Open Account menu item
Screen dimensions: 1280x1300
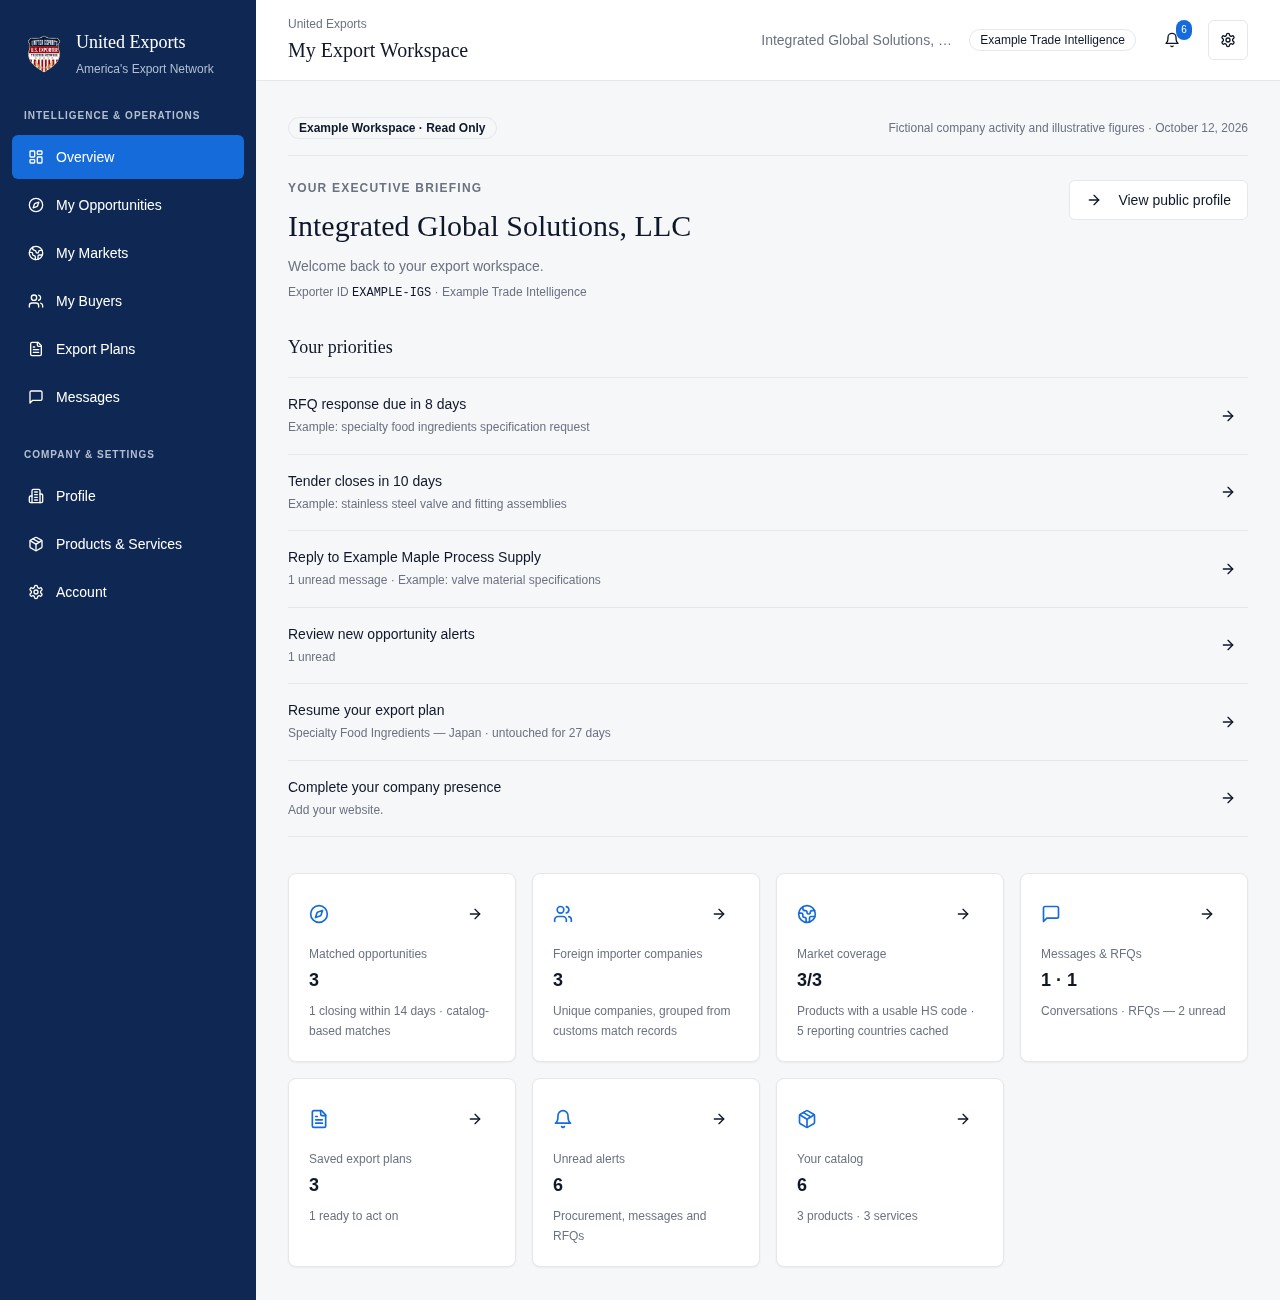coord(128,592)
